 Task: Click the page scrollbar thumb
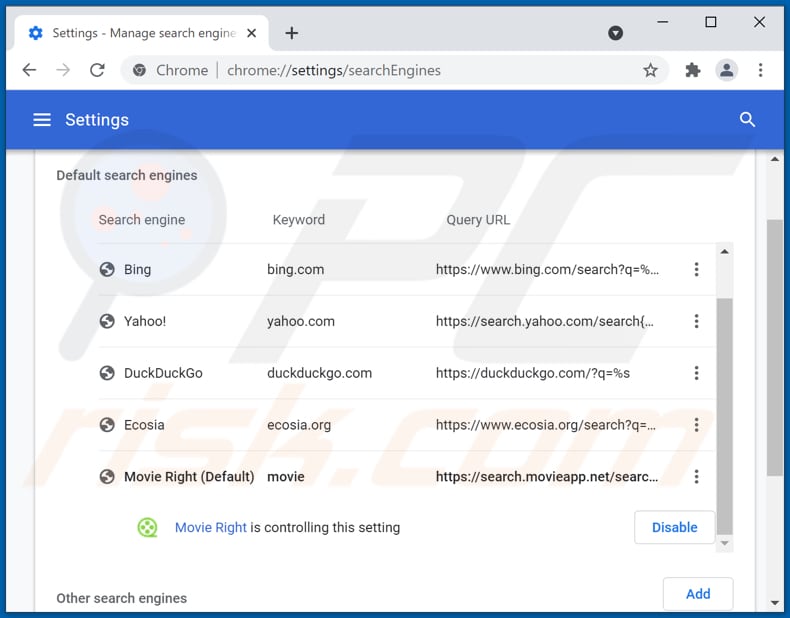[774, 347]
